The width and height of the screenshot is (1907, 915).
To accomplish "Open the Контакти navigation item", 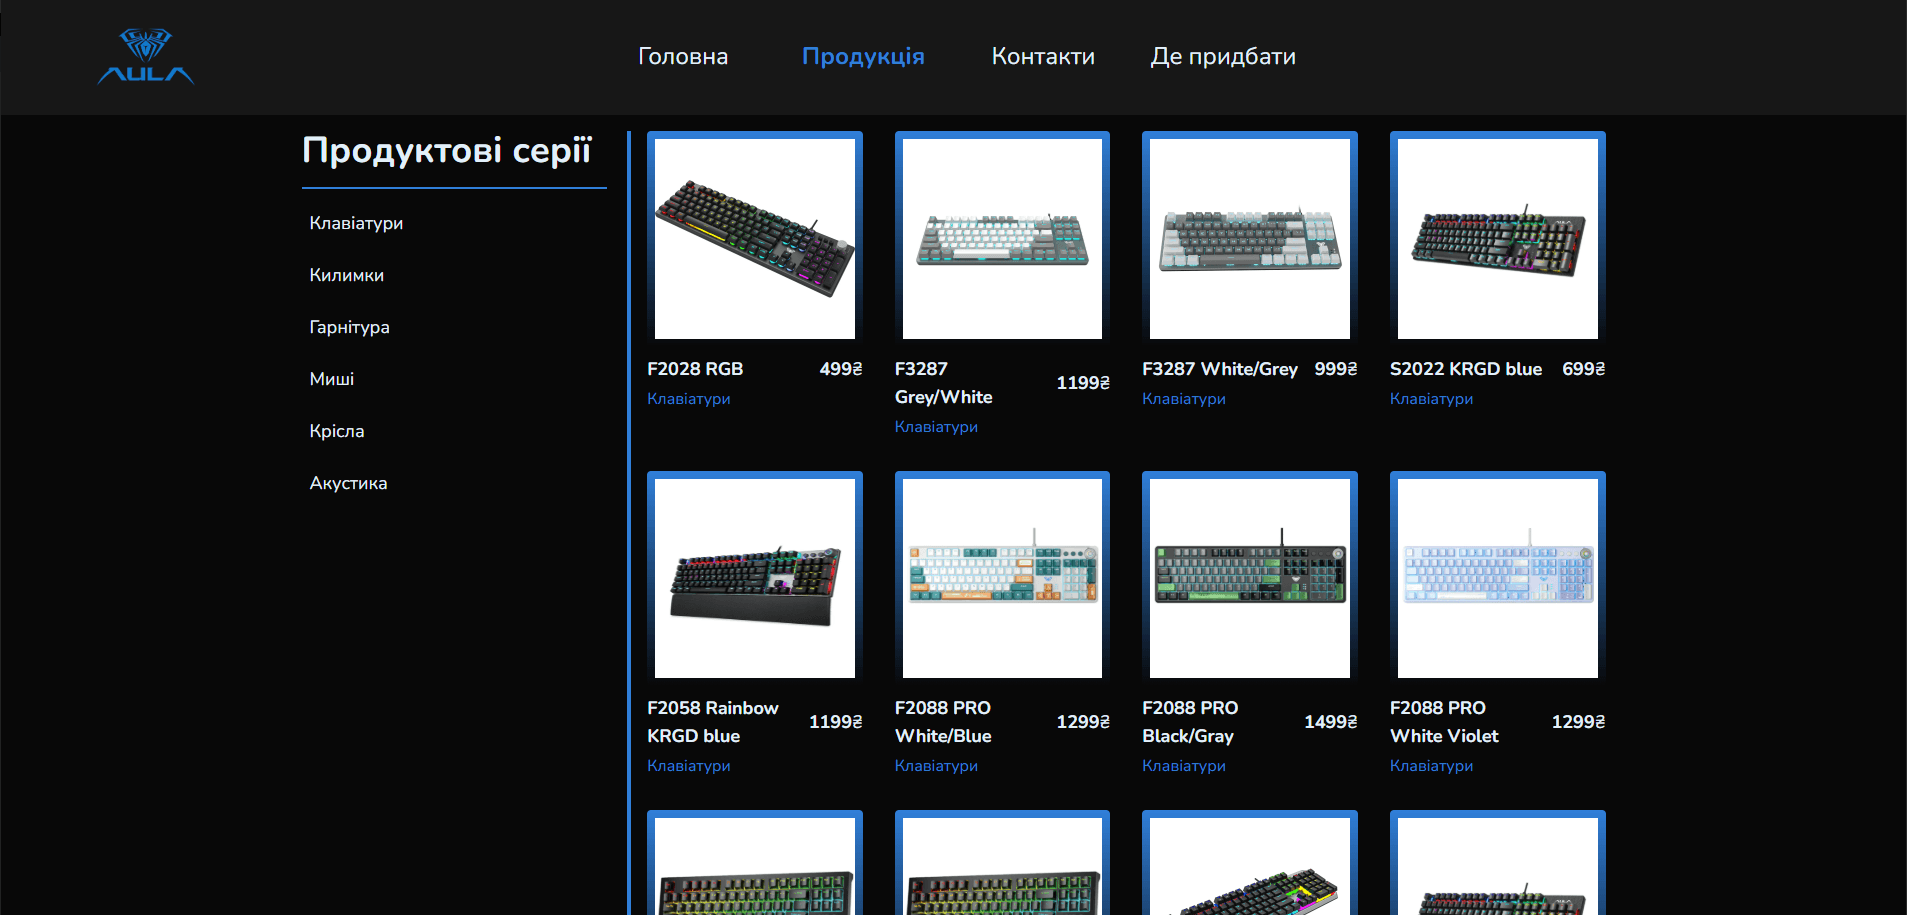I will pyautogui.click(x=1043, y=56).
